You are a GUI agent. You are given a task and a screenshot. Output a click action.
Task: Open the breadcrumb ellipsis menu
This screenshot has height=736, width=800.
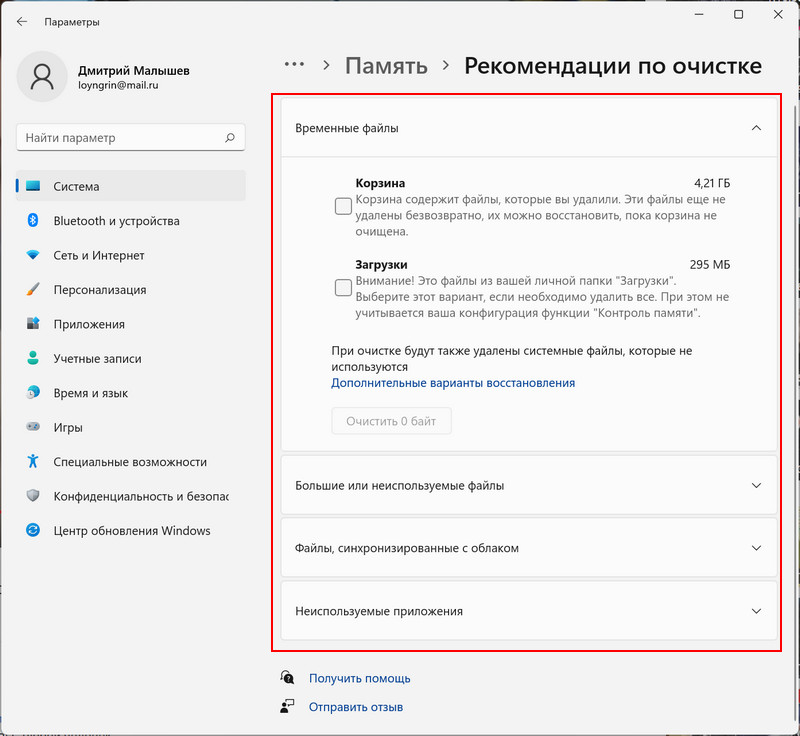click(x=293, y=64)
